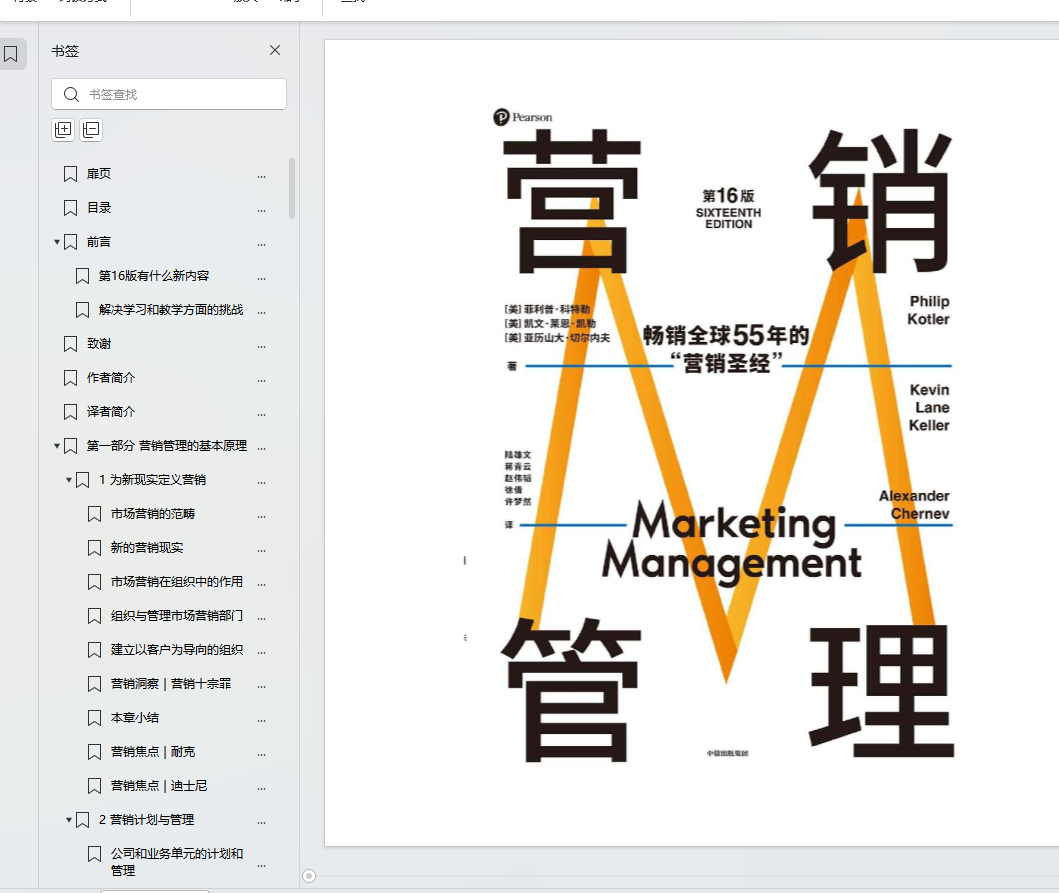
Task: Collapse 第一部分 营销管理的基本原理 section
Action: [x=57, y=445]
